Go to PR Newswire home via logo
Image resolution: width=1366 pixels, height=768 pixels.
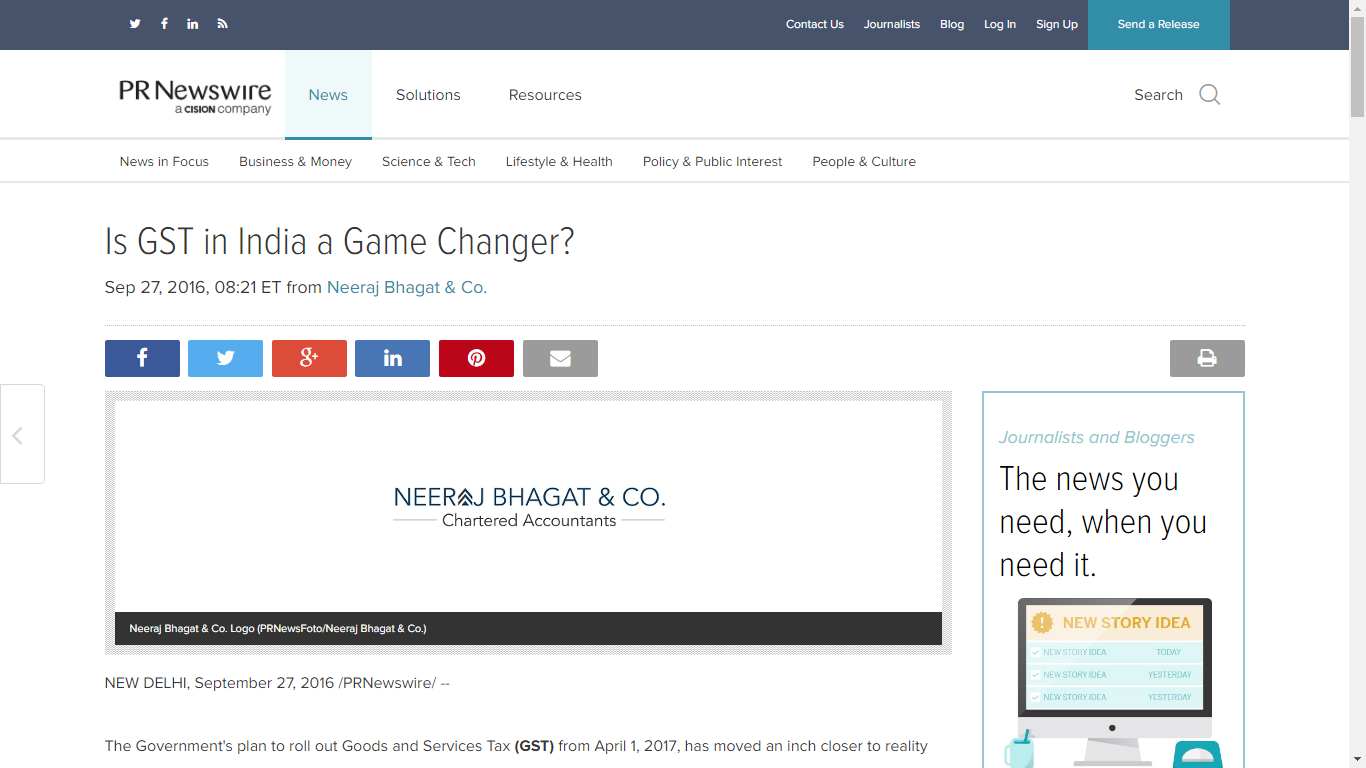(x=195, y=96)
